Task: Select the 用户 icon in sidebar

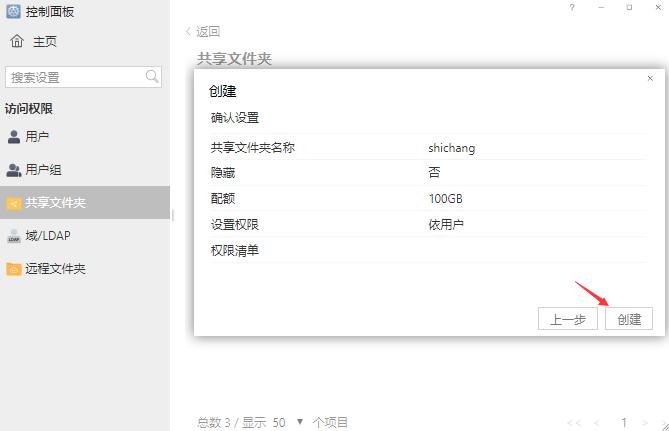Action: click(x=14, y=136)
